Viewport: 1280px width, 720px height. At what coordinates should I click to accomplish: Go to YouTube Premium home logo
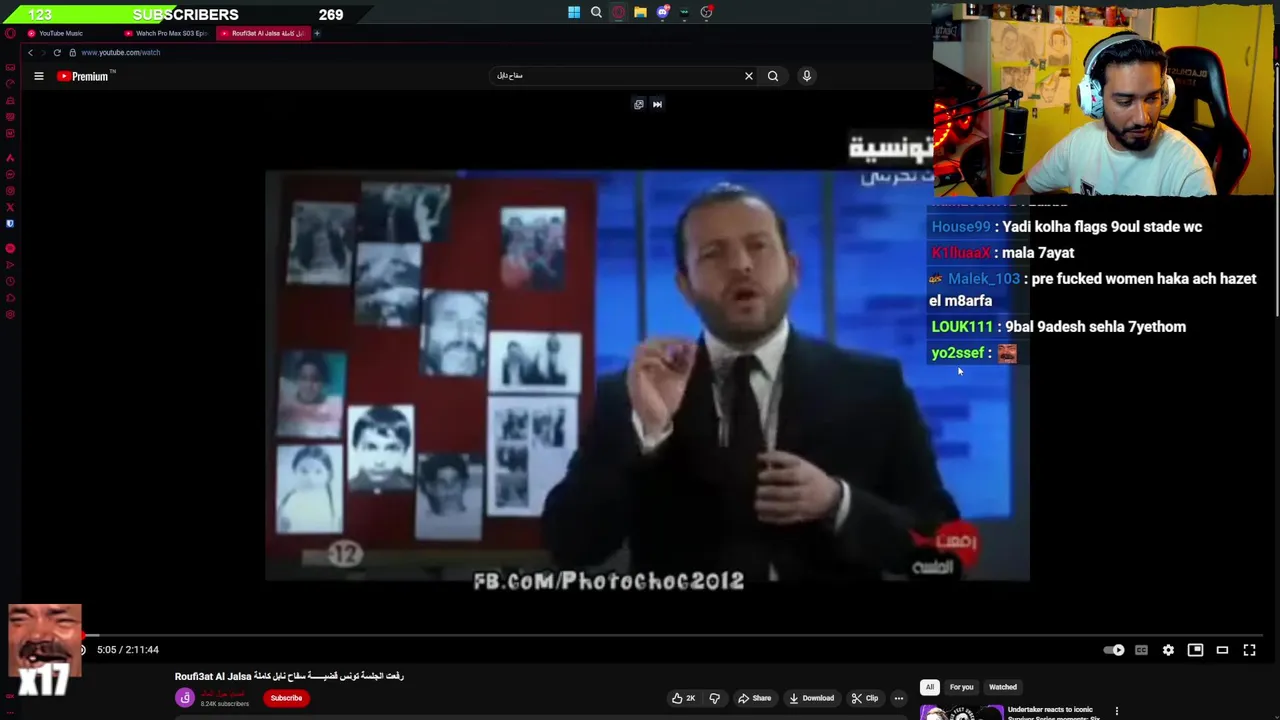(x=86, y=76)
